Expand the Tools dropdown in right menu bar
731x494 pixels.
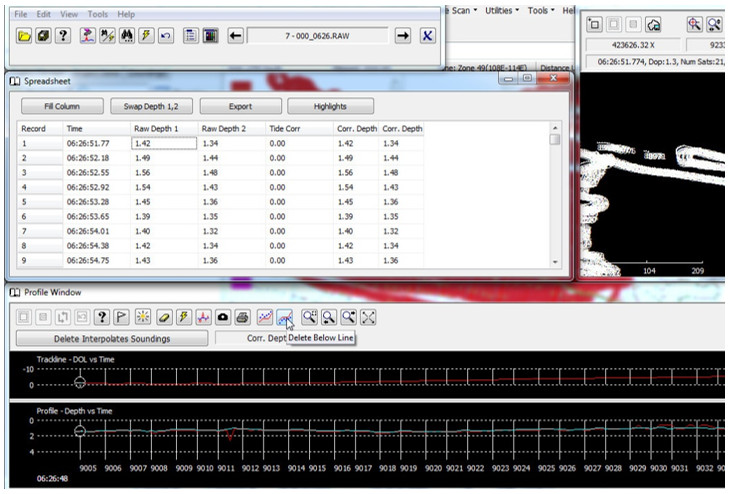pyautogui.click(x=541, y=10)
